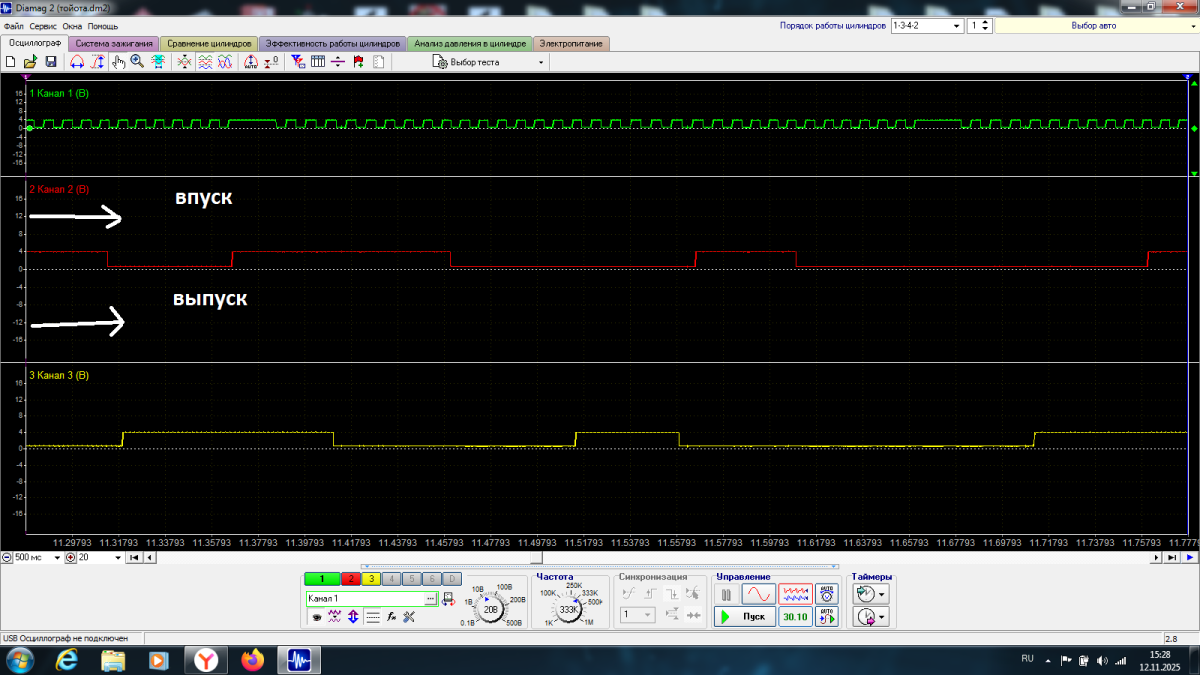1200x675 pixels.
Task: Select the hand pan tool
Action: [118, 62]
